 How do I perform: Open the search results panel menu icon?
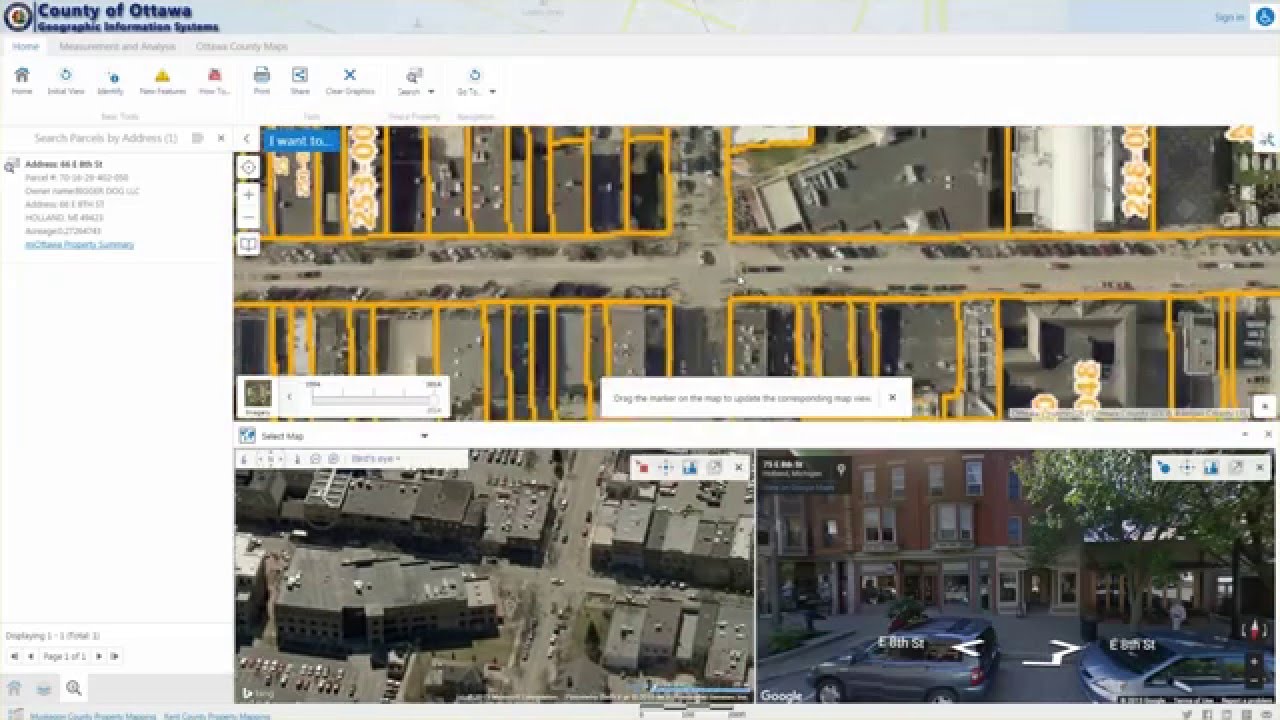click(x=198, y=138)
